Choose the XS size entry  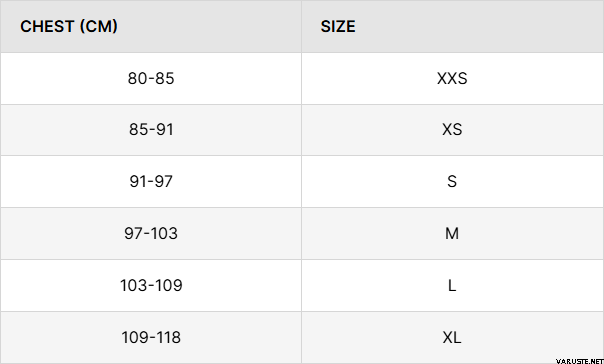coord(452,130)
